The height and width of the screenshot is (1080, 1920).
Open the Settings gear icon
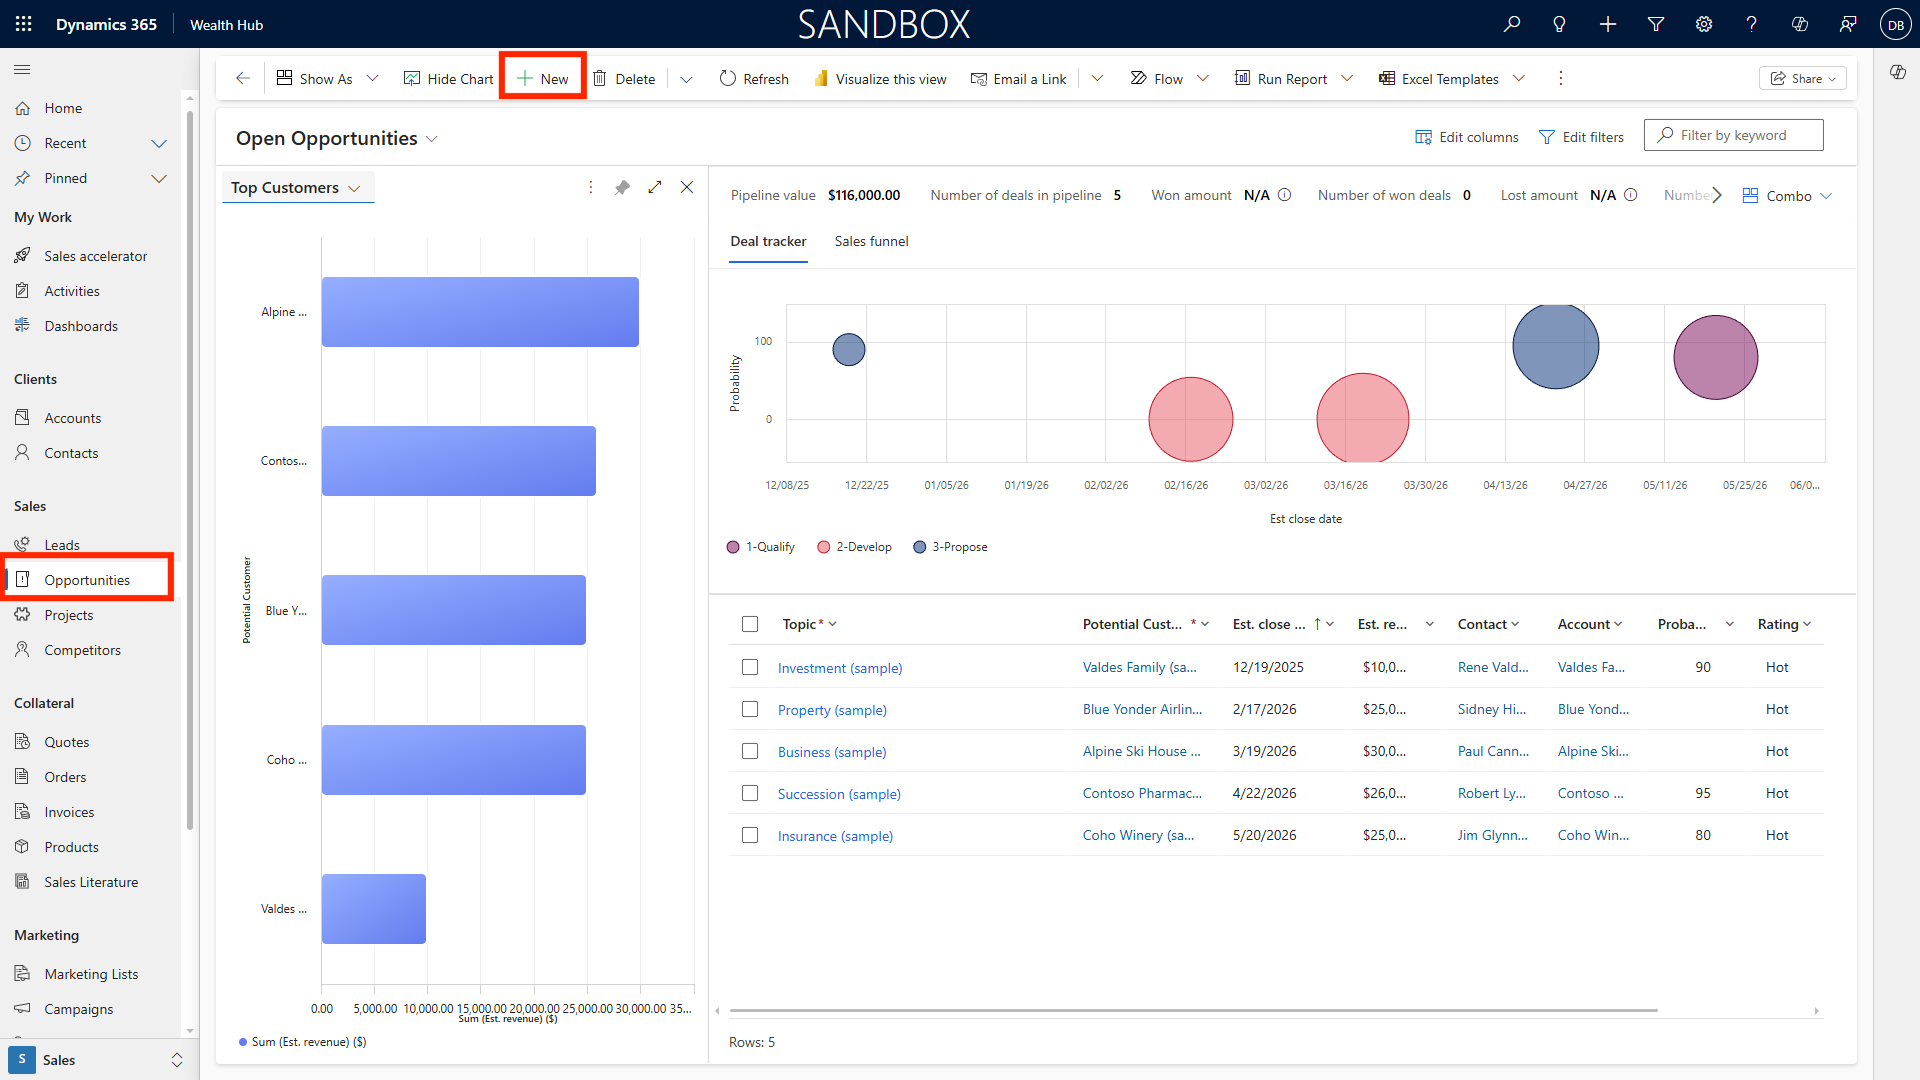[1704, 24]
